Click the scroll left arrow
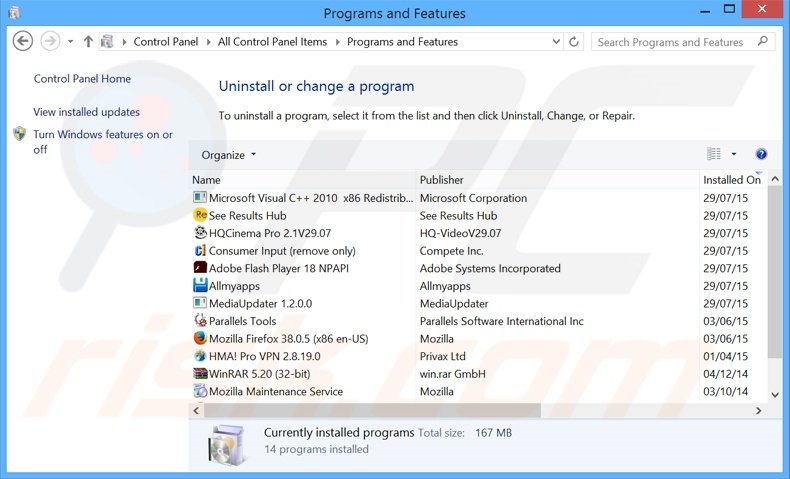 point(196,411)
